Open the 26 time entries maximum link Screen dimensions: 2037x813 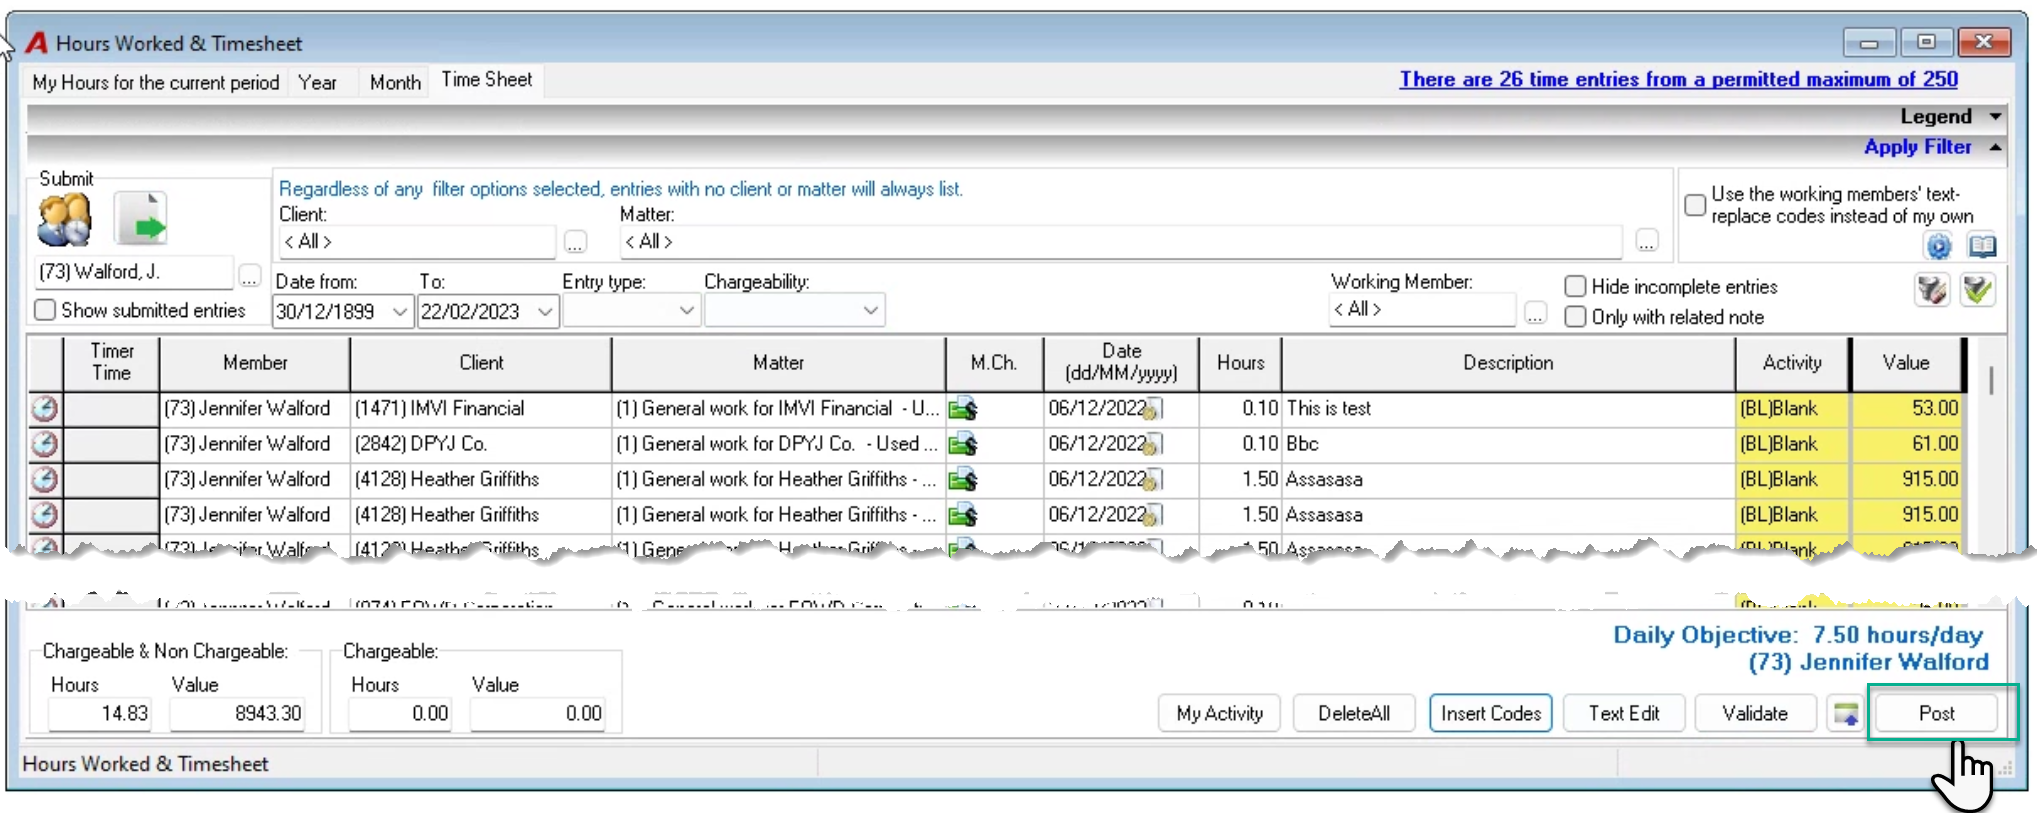pyautogui.click(x=1679, y=79)
